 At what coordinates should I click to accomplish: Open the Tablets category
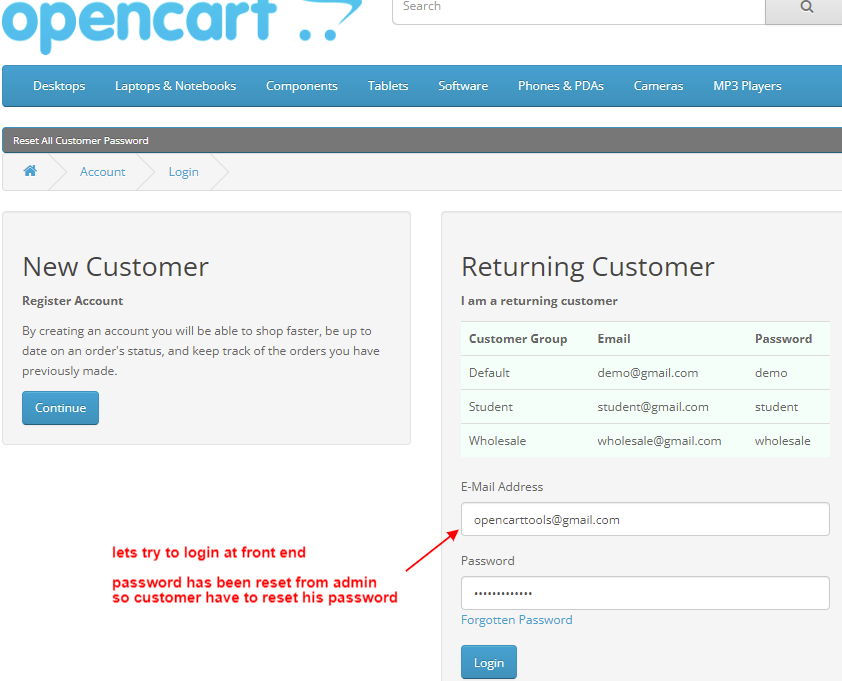[388, 86]
